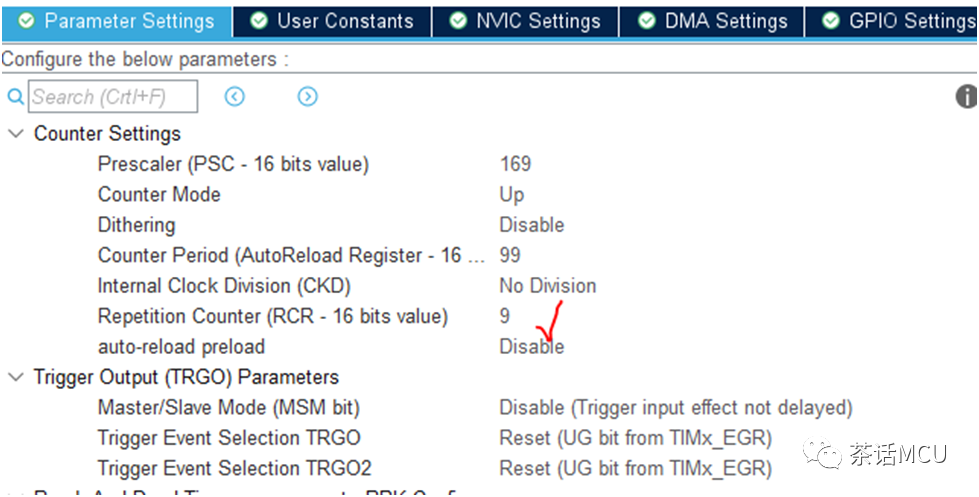Open the auto-reload preload Disable dropdown
This screenshot has height=497, width=979.
[532, 347]
